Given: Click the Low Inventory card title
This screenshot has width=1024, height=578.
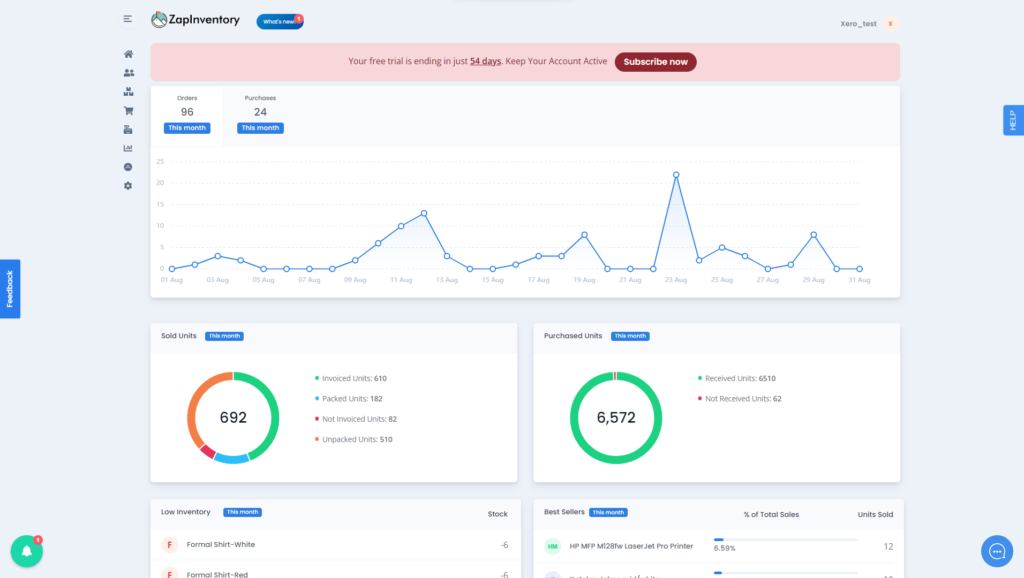Looking at the screenshot, I should click(x=185, y=512).
